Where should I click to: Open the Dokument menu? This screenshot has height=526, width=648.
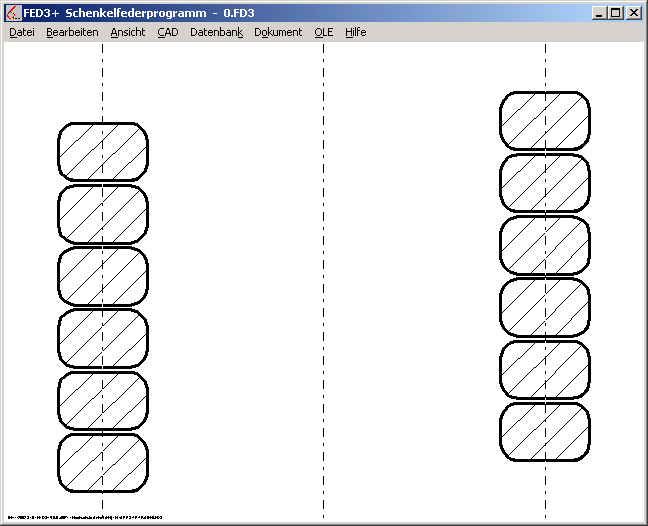tap(278, 32)
